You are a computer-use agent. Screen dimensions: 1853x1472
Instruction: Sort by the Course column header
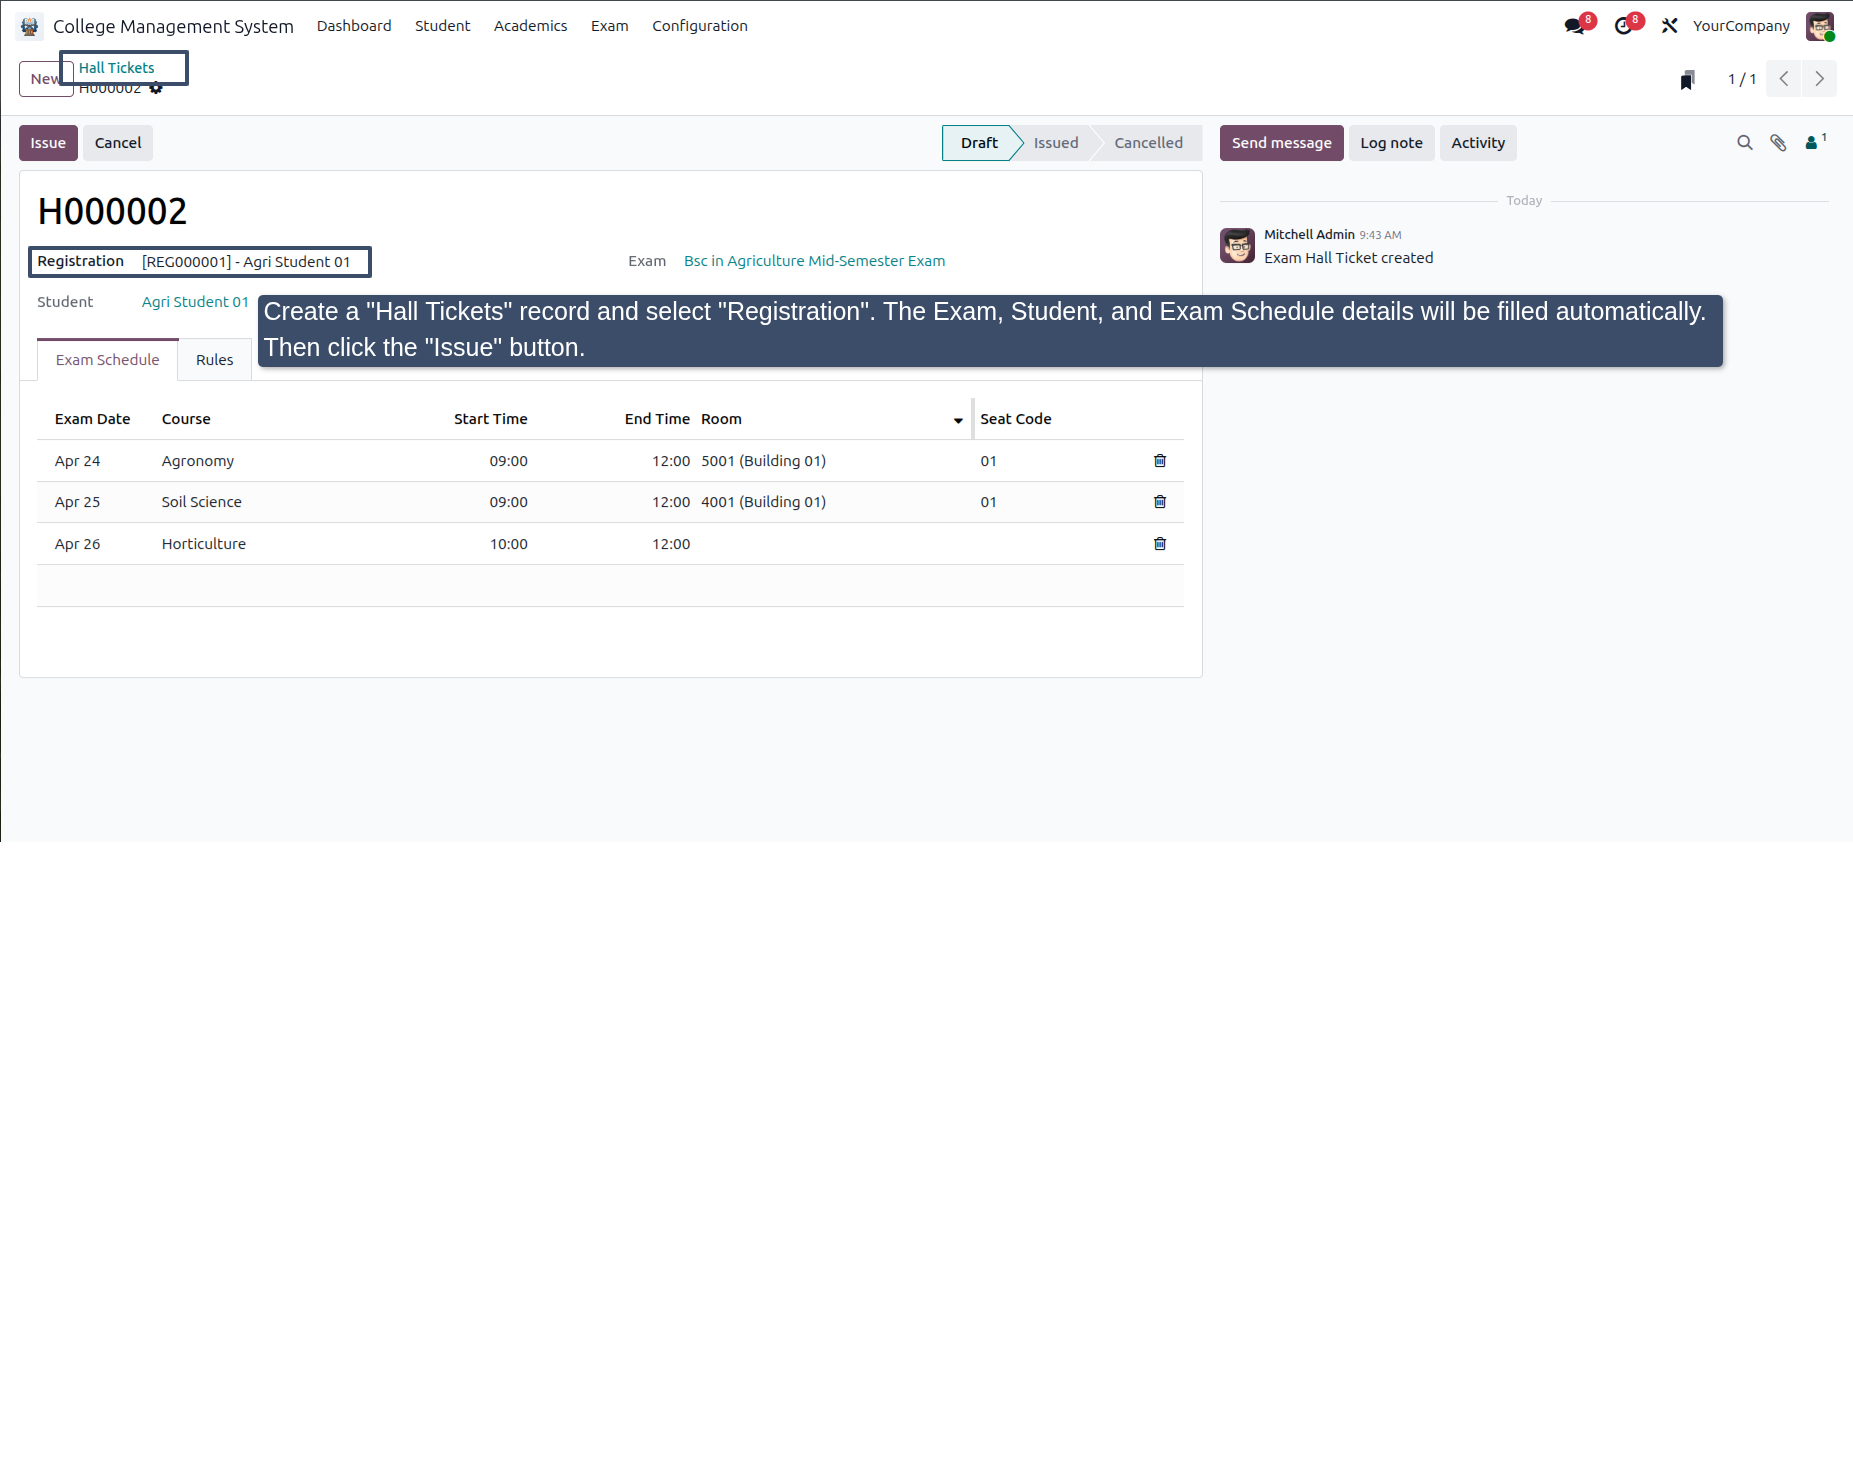(186, 419)
